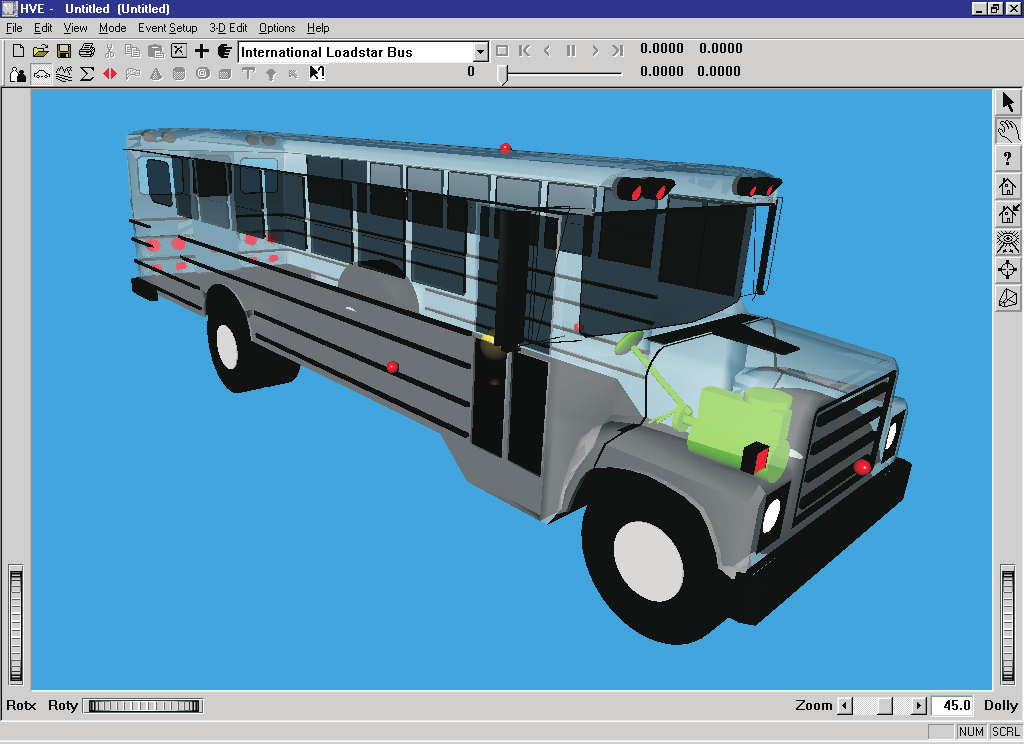Screen dimensions: 1024x744
Task: Open the Event Setup menu
Action: coord(167,28)
